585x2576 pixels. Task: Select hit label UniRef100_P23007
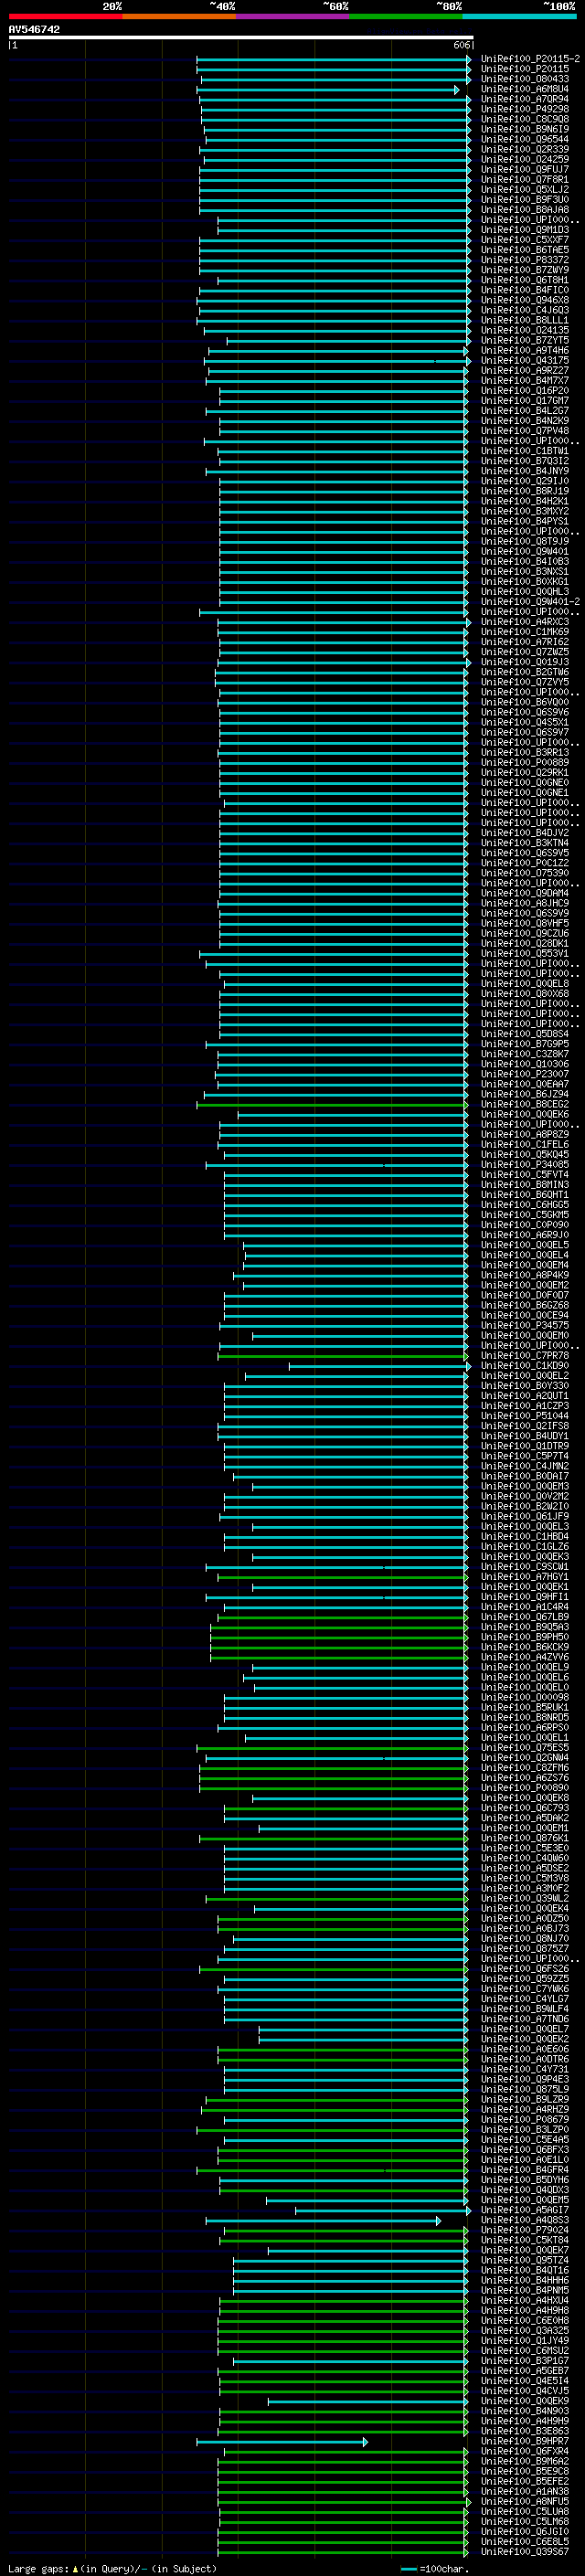pos(525,1074)
